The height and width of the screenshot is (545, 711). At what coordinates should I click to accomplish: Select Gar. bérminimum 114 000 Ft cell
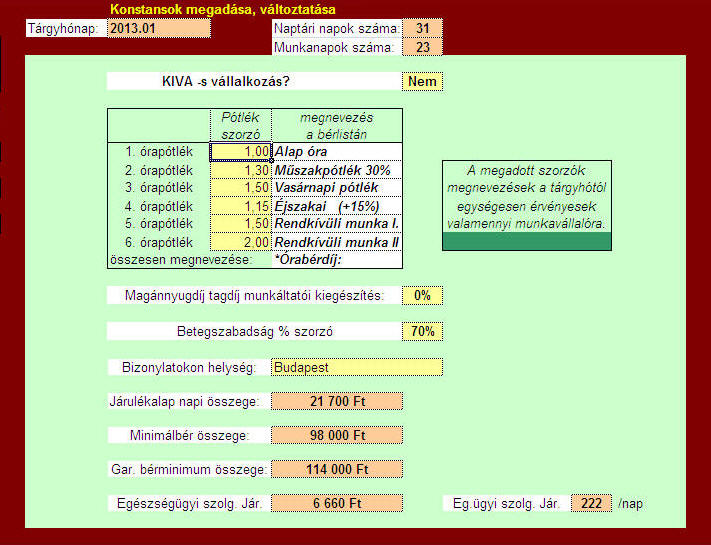337,469
